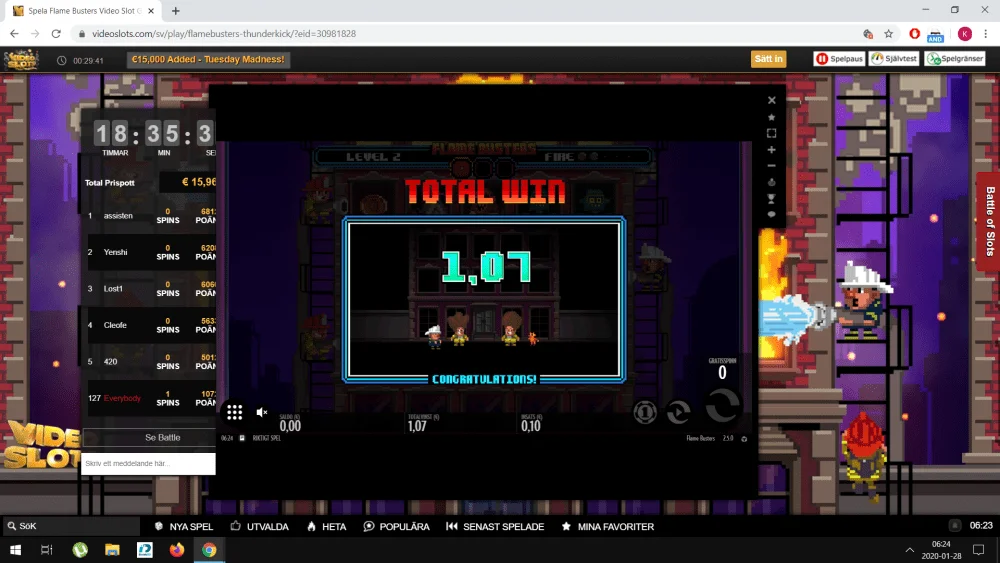1000x563 pixels.
Task: Open the Opera red extension icon
Action: (x=915, y=34)
